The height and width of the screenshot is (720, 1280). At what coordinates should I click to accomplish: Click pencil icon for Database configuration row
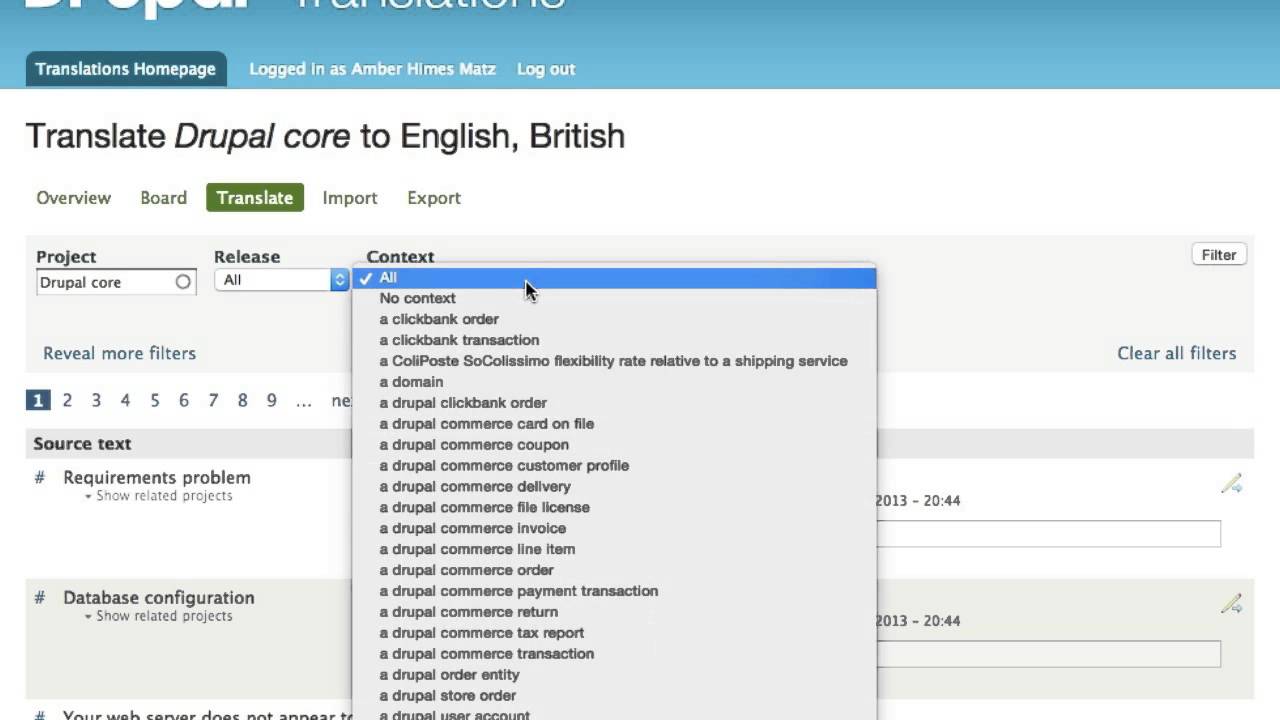click(x=1231, y=604)
